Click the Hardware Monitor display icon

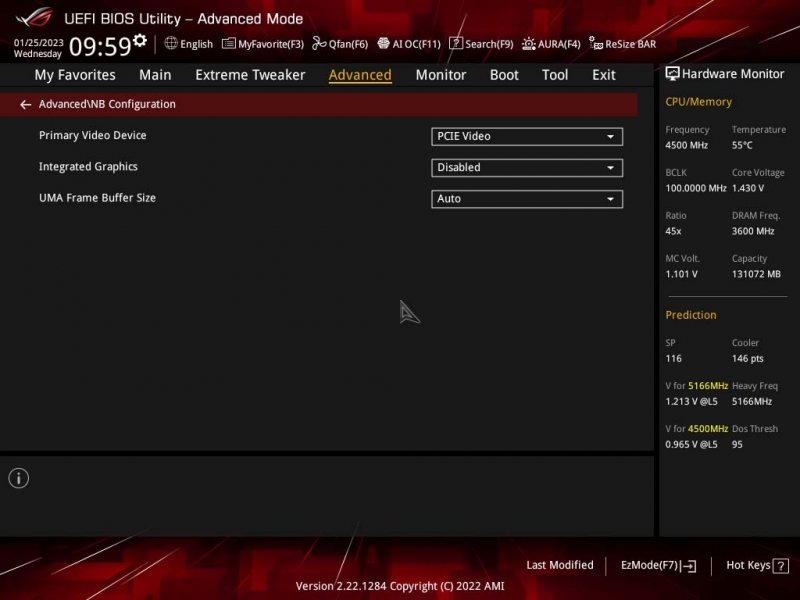672,74
